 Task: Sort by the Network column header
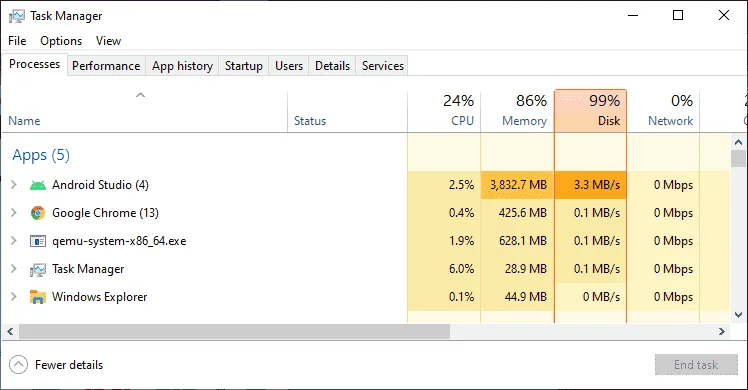click(x=664, y=112)
